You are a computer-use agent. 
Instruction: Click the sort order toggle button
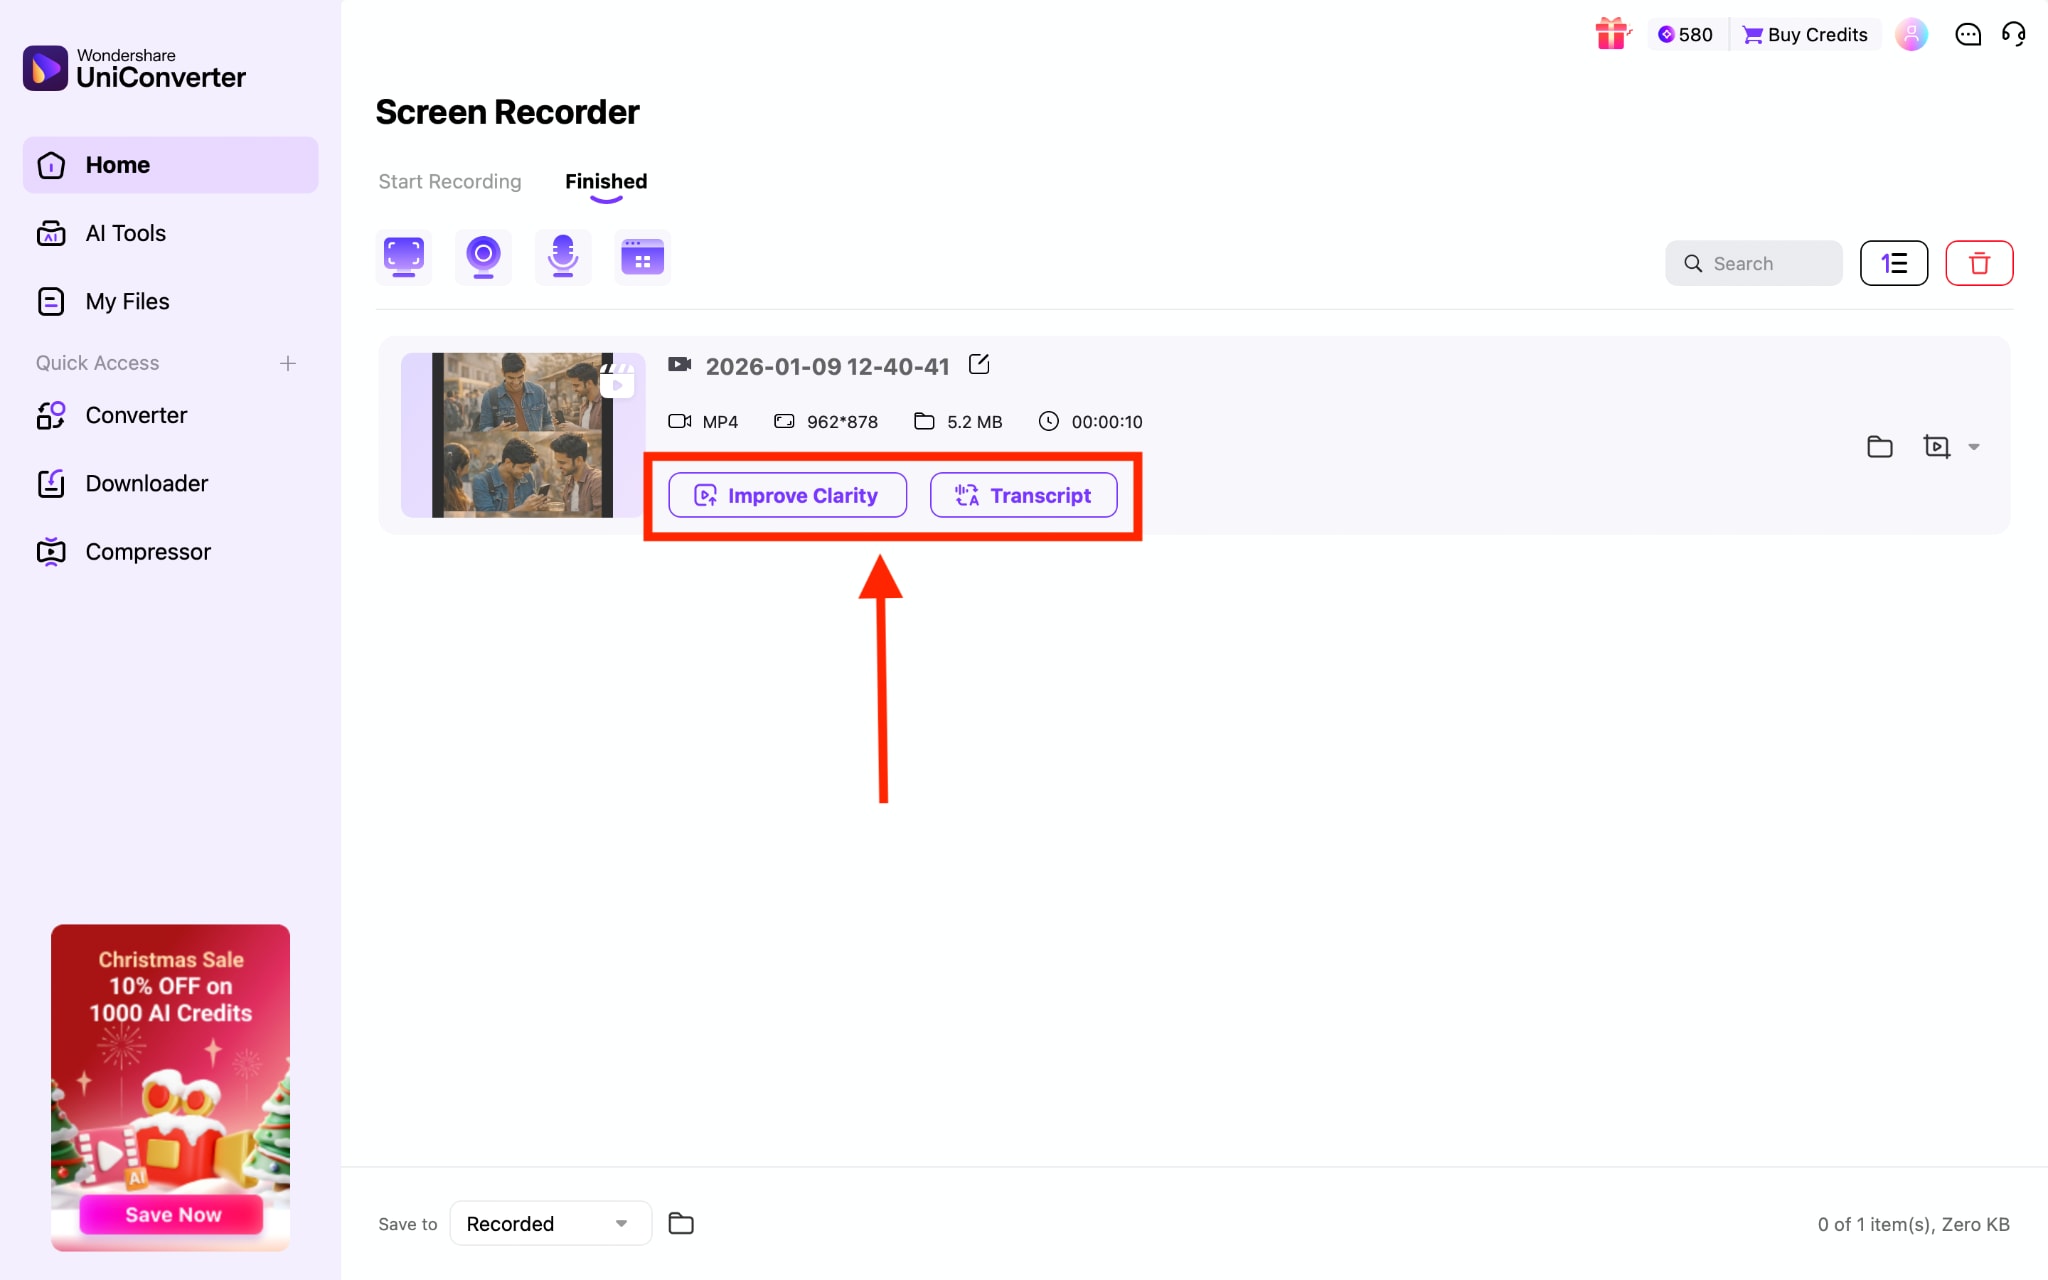point(1893,263)
